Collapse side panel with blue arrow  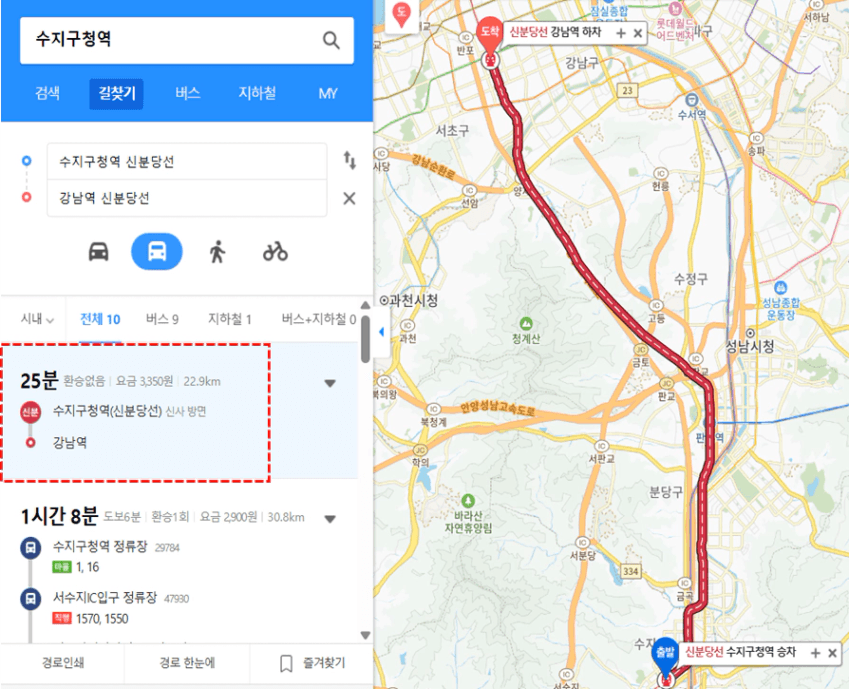coord(381,332)
